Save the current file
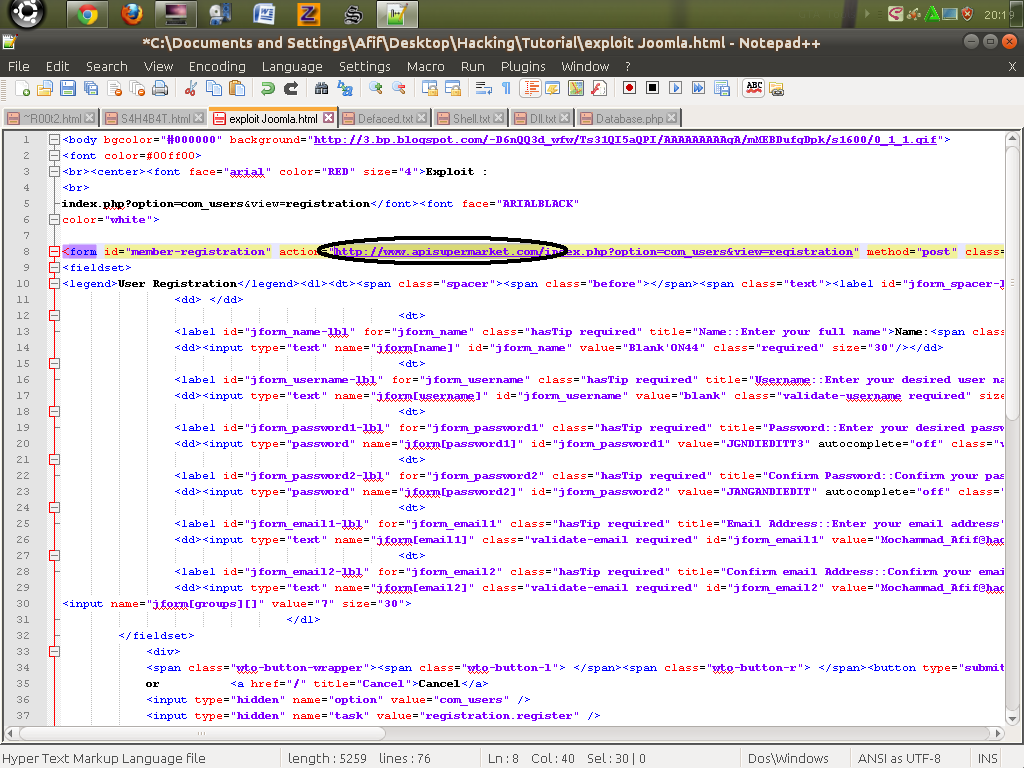The width and height of the screenshot is (1024, 768). pos(67,89)
